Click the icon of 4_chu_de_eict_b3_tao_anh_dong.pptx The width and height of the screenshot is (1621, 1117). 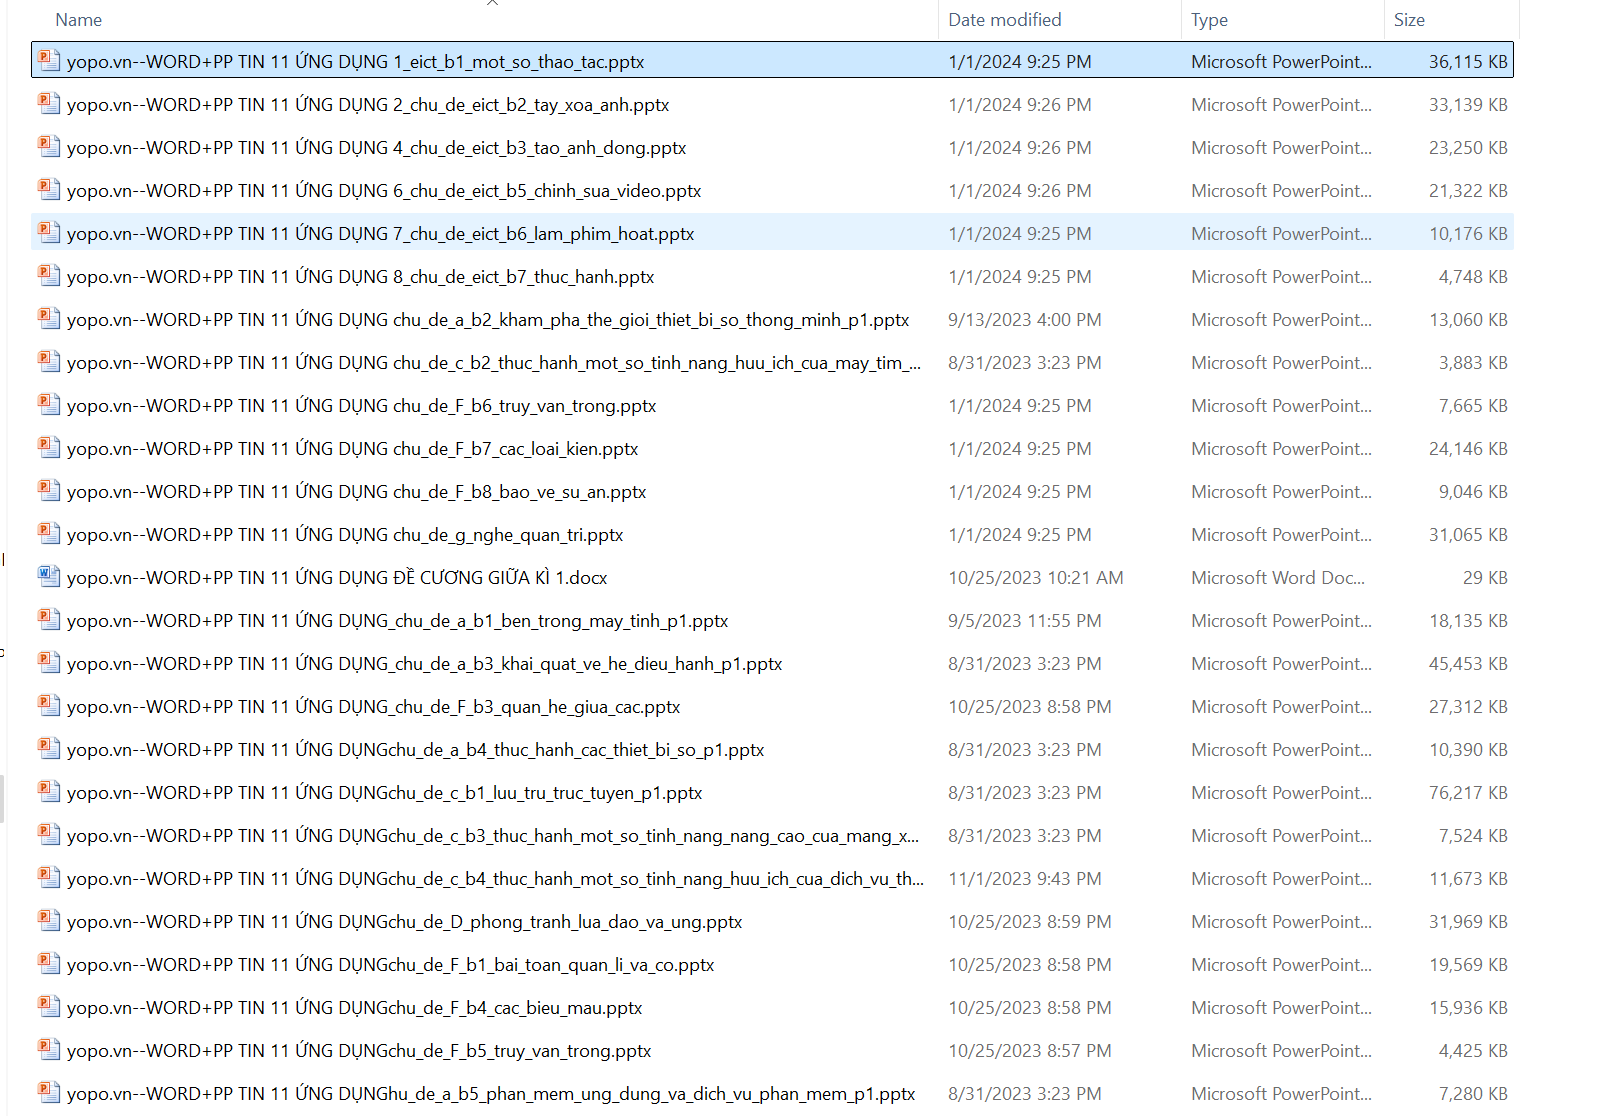click(48, 147)
